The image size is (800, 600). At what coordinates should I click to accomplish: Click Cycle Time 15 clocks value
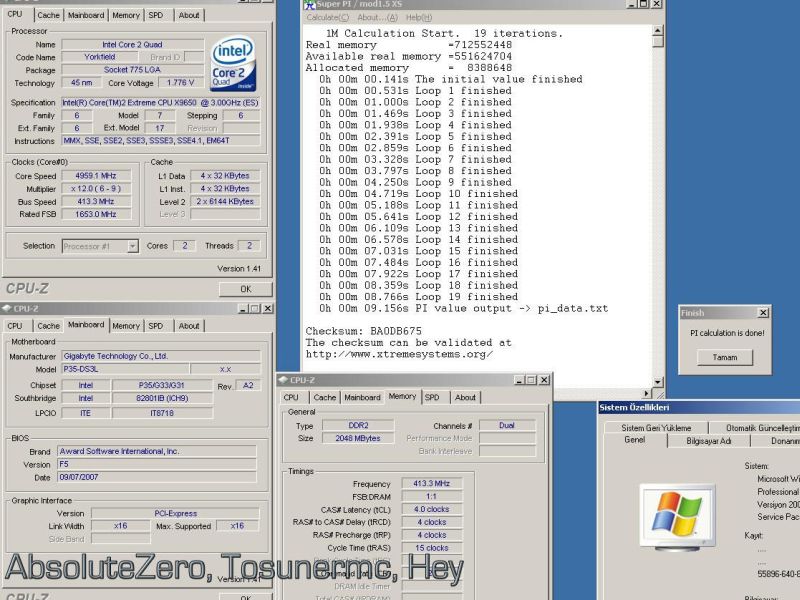(432, 547)
